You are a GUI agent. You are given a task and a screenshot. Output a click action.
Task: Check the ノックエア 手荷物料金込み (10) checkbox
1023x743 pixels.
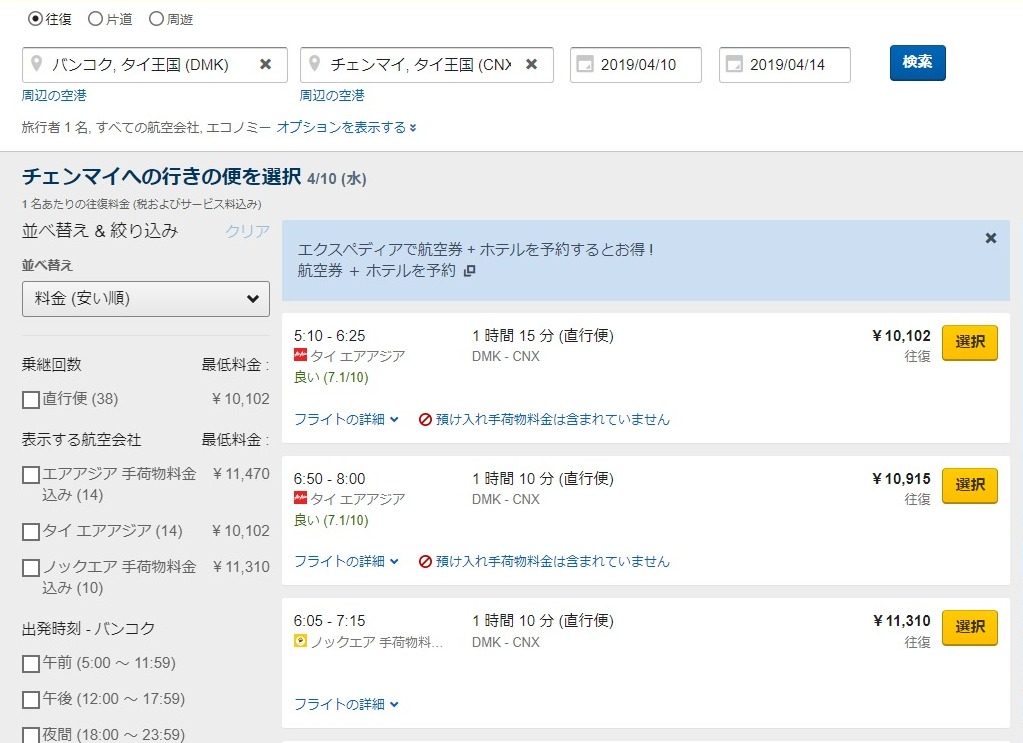31,568
